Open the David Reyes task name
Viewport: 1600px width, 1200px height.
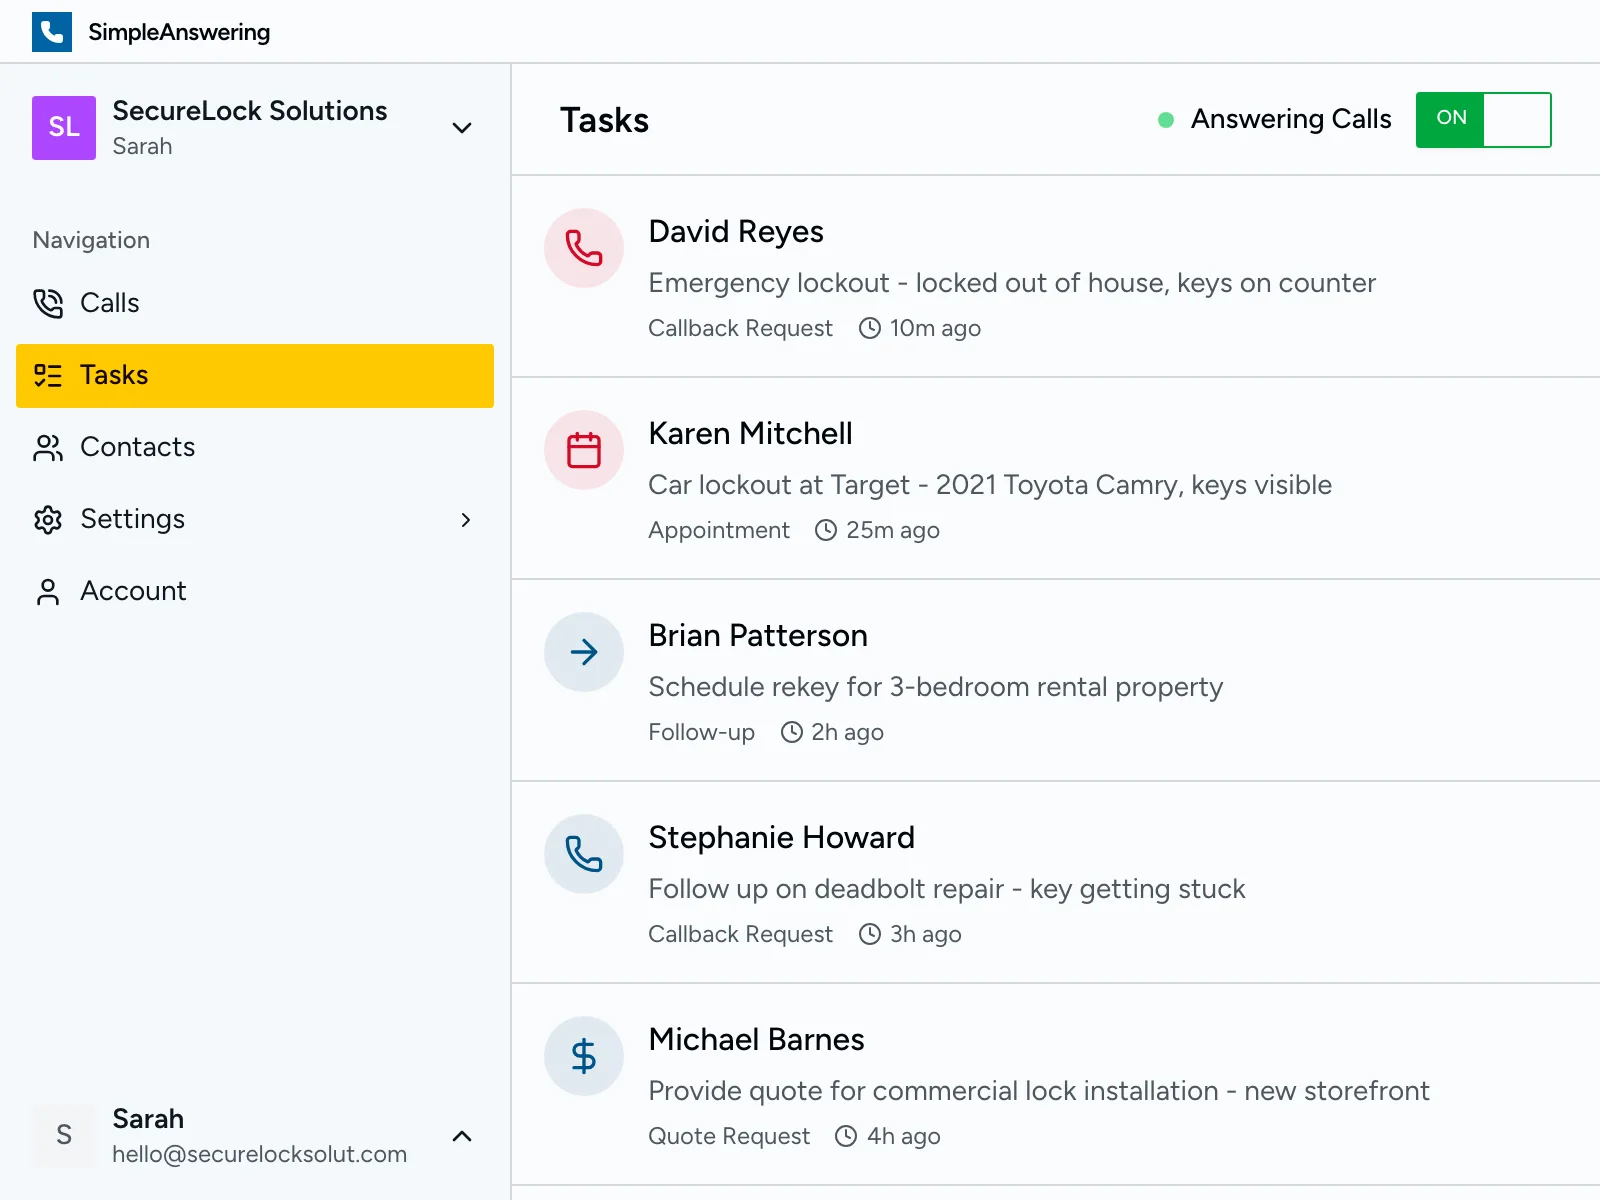736,232
